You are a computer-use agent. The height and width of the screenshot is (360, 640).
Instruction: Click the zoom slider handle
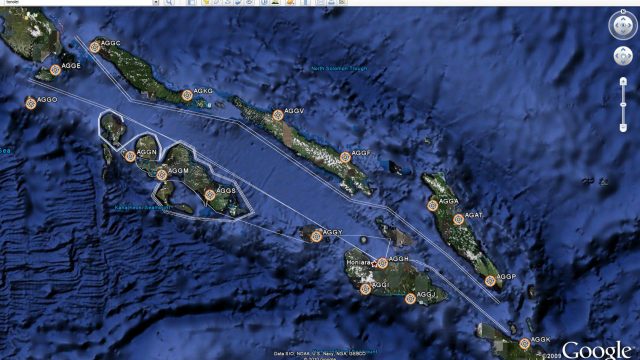pyautogui.click(x=623, y=105)
